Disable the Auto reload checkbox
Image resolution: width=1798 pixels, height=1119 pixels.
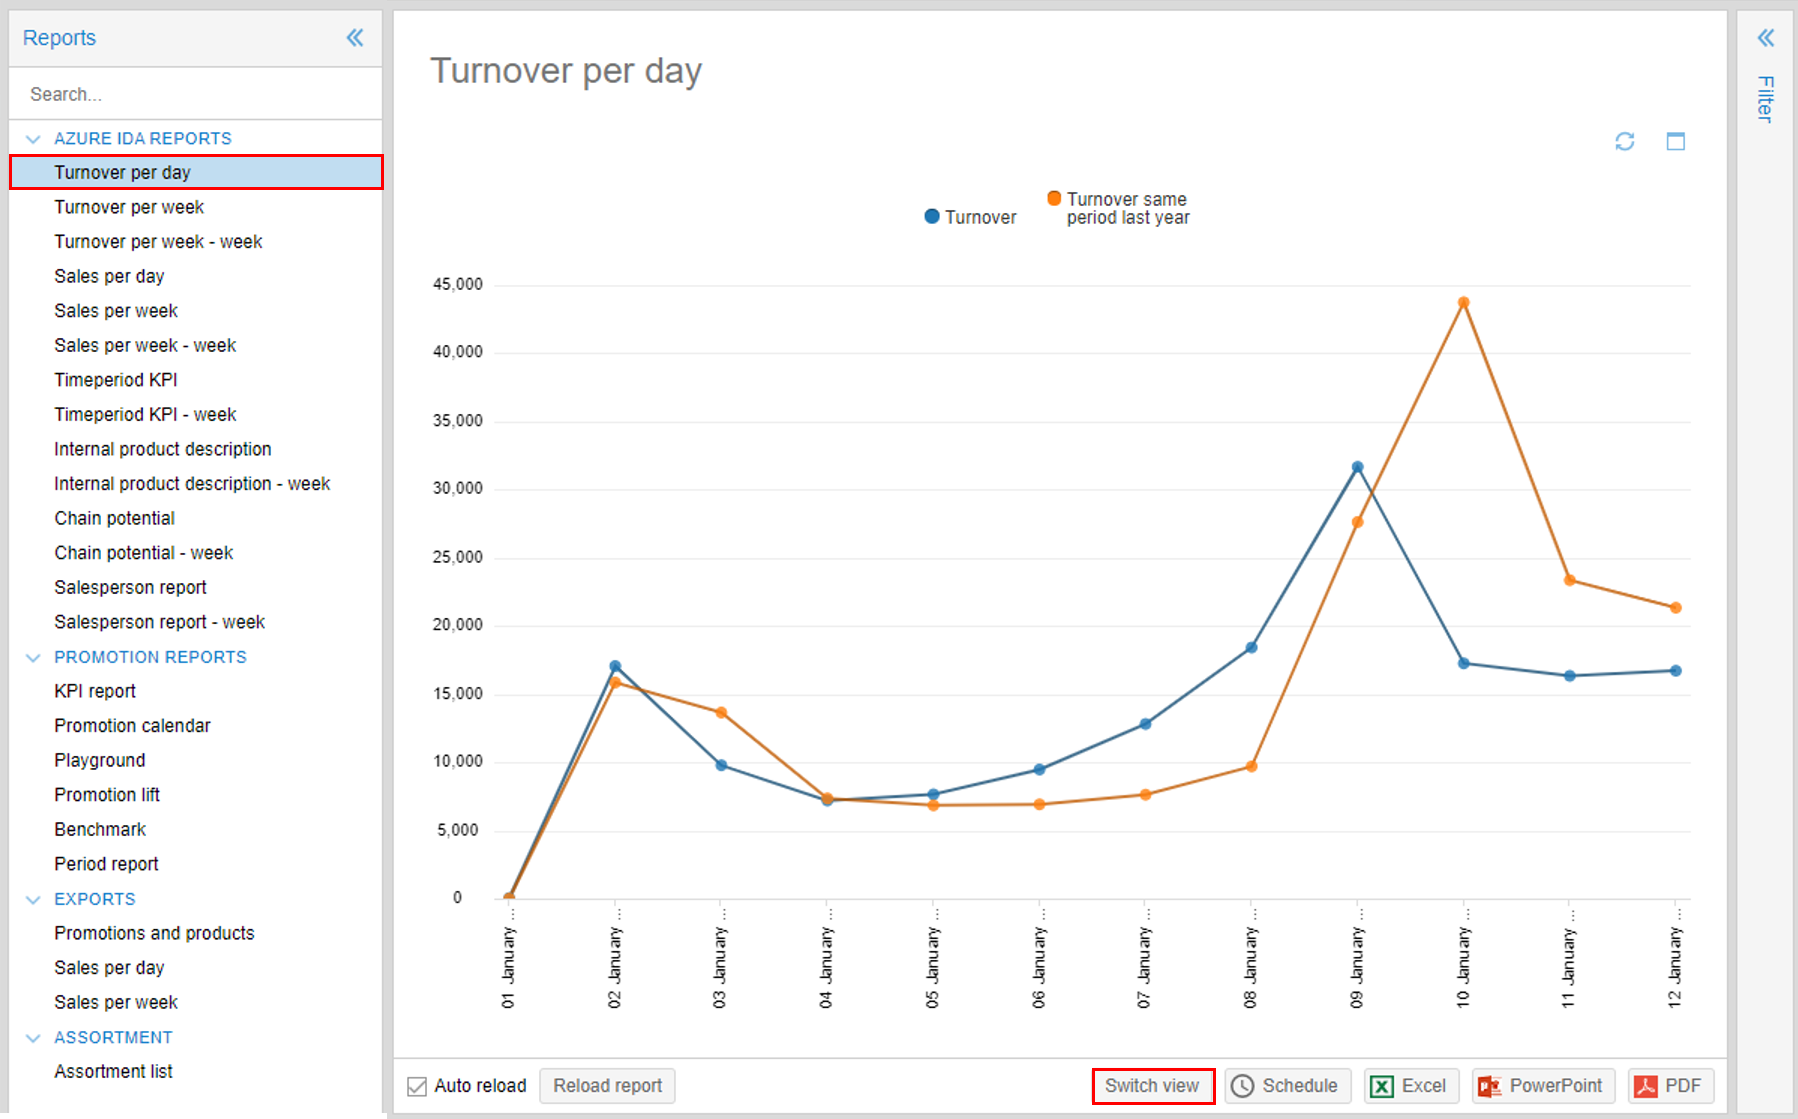[x=415, y=1085]
